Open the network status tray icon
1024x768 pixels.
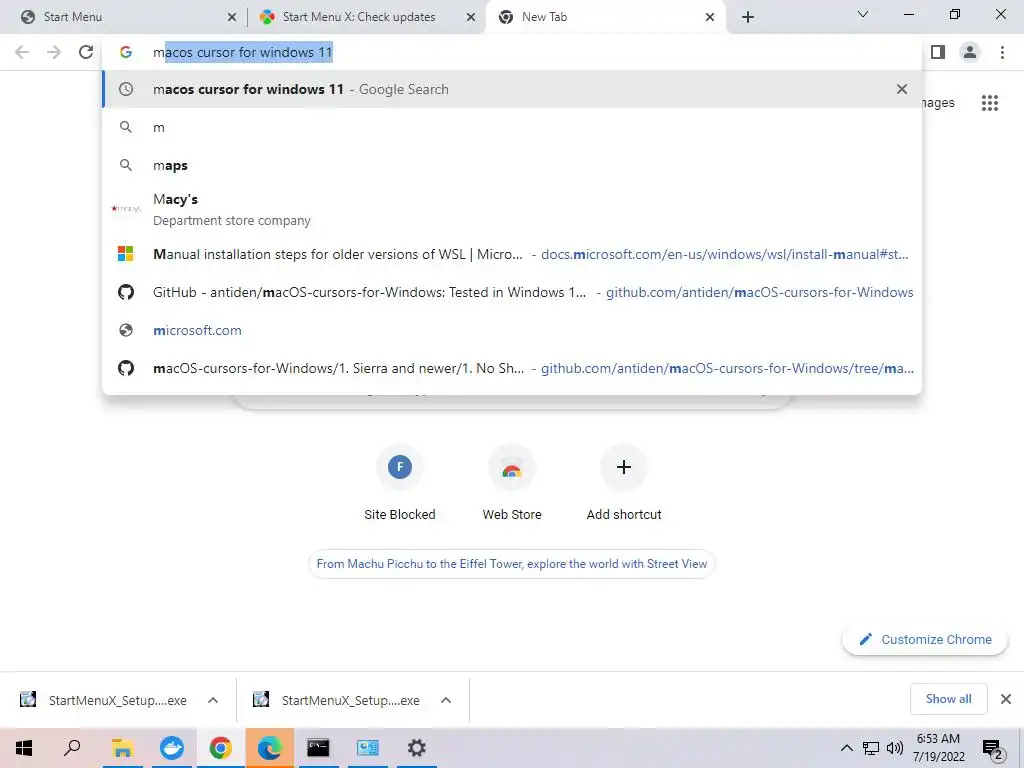tap(871, 748)
